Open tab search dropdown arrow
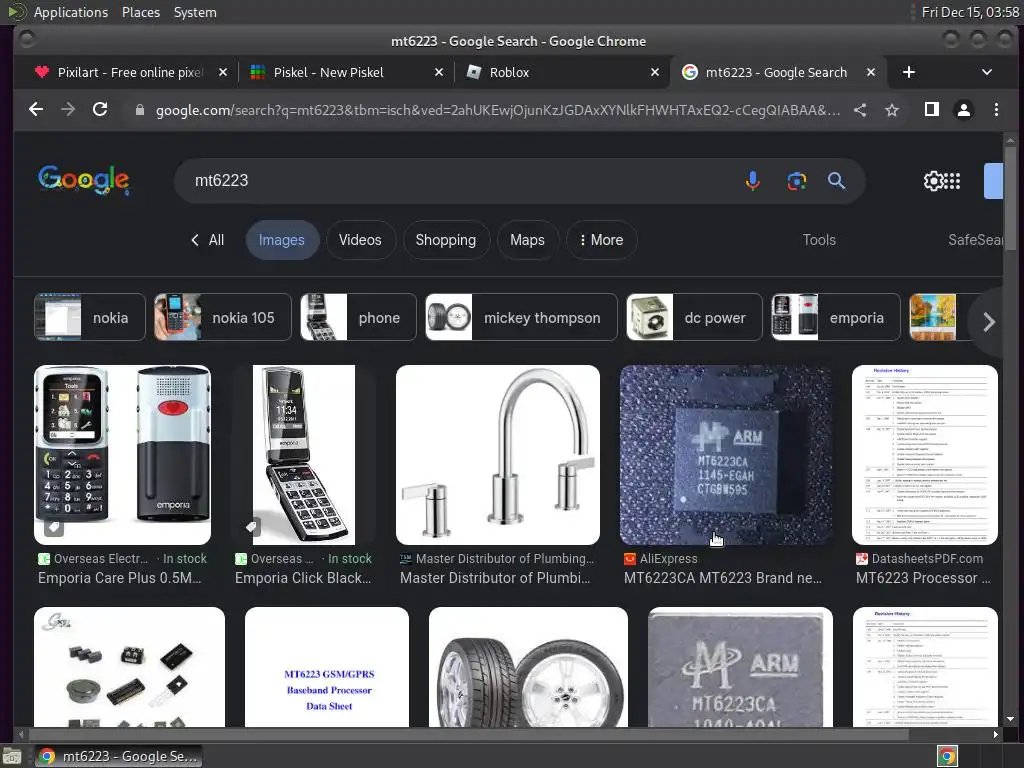This screenshot has width=1024, height=768. tap(987, 72)
